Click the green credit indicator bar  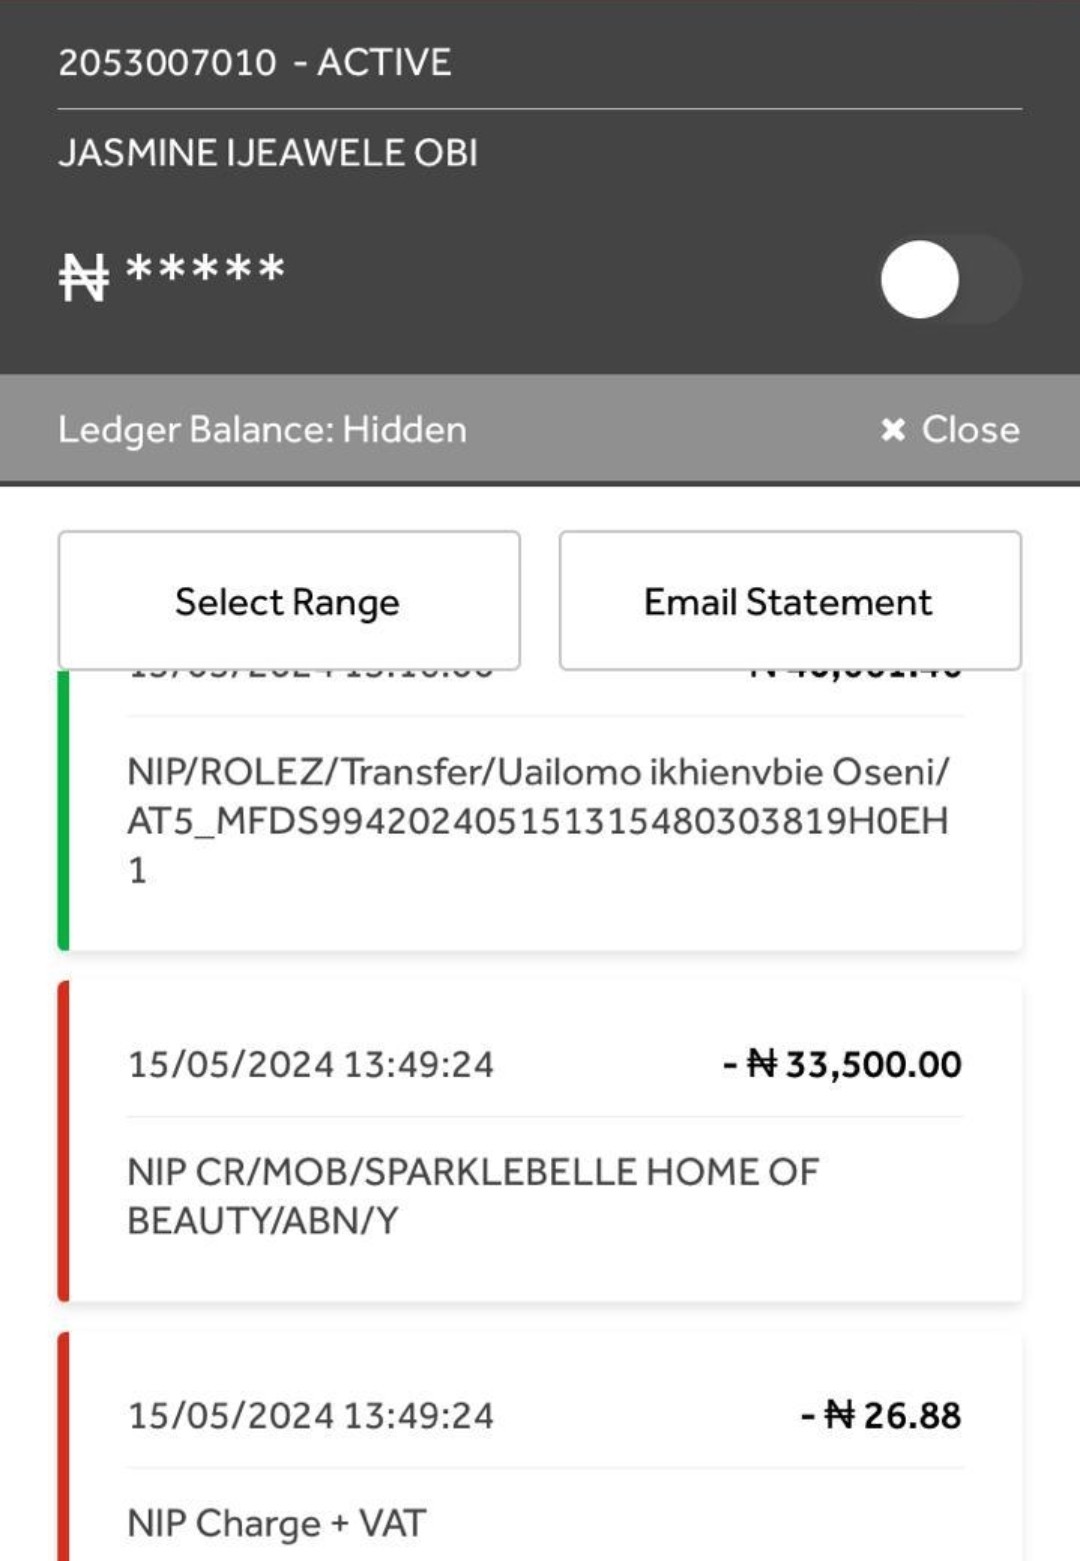click(x=64, y=810)
